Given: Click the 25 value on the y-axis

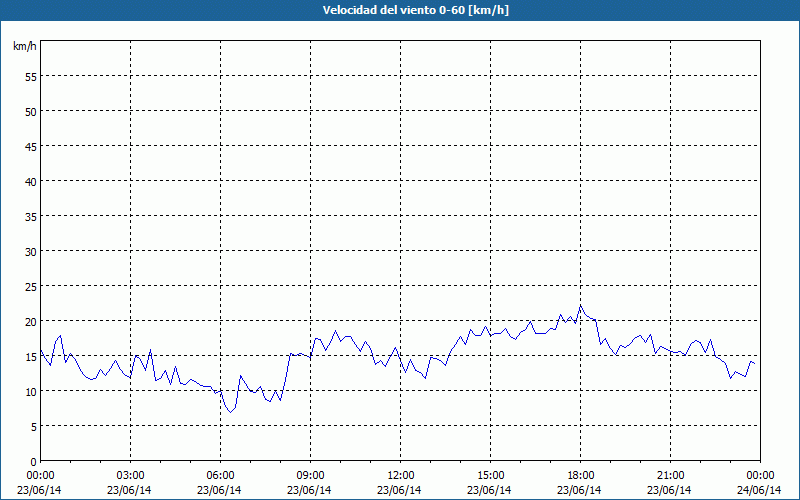Looking at the screenshot, I should [31, 287].
